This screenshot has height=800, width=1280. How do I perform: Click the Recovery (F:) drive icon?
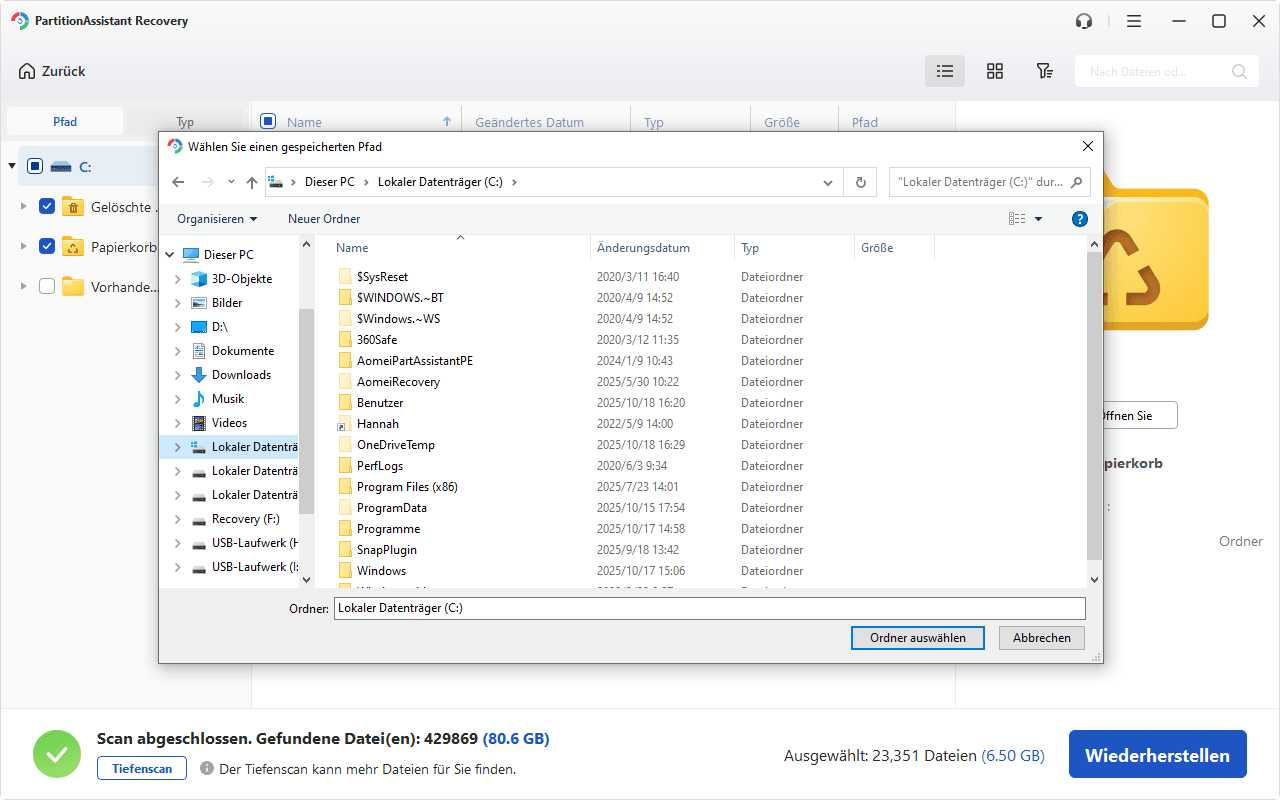199,519
